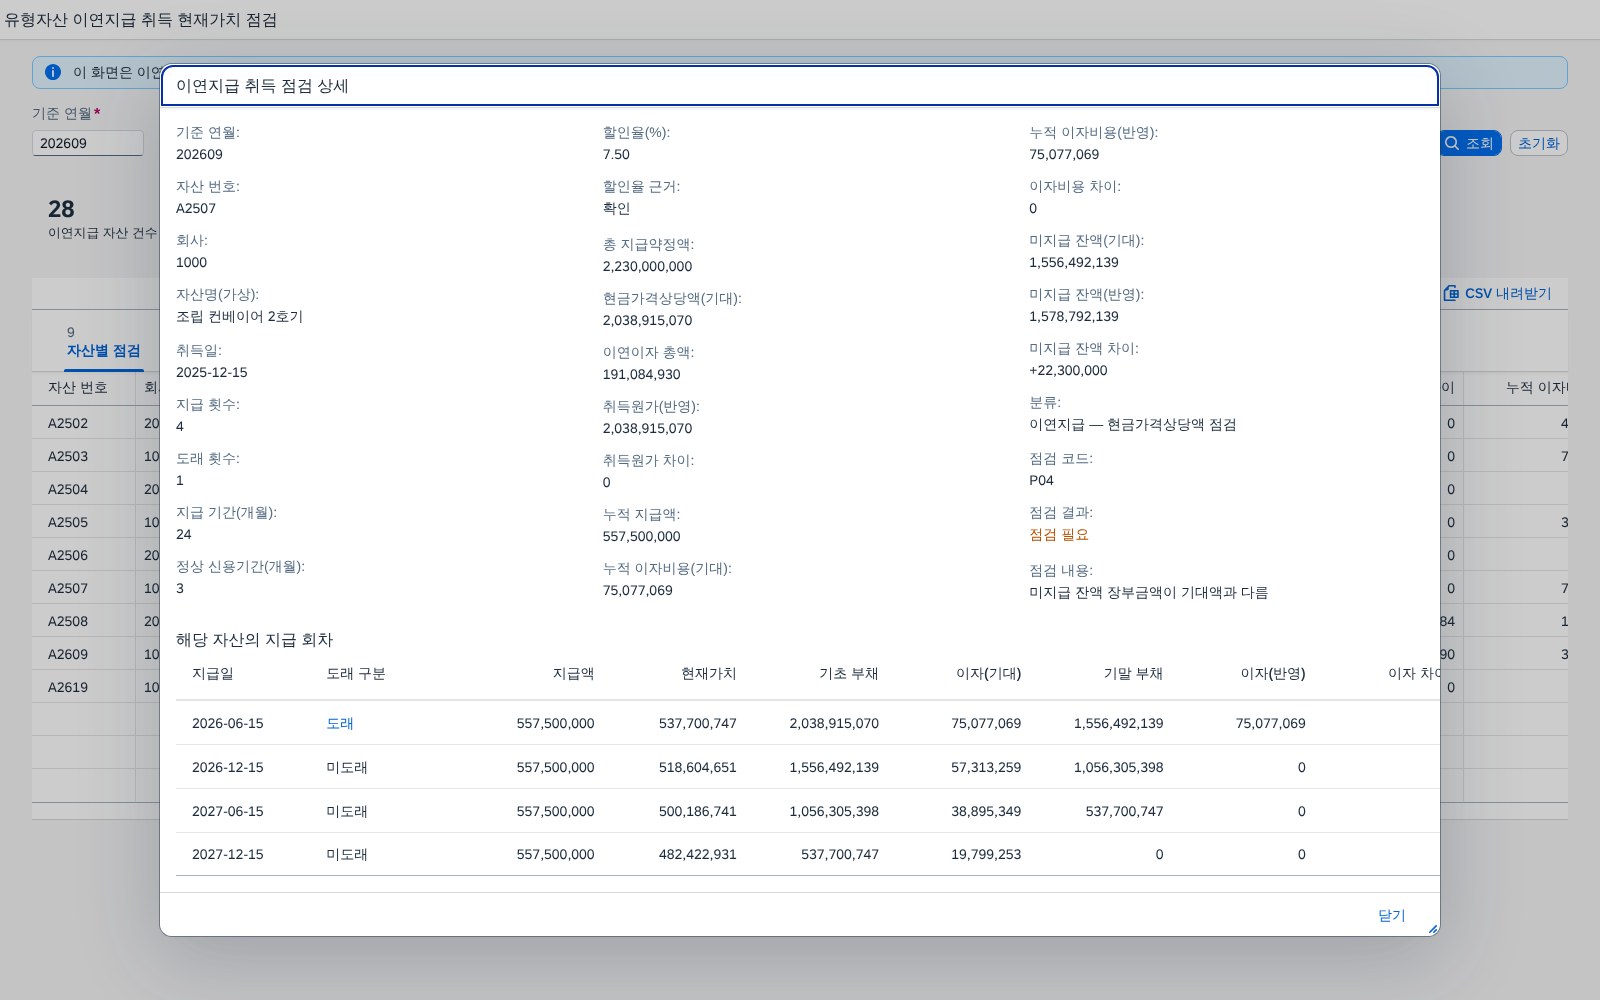Viewport: 1600px width, 1000px height.
Task: Click asset A2619 in the background table
Action: point(68,687)
